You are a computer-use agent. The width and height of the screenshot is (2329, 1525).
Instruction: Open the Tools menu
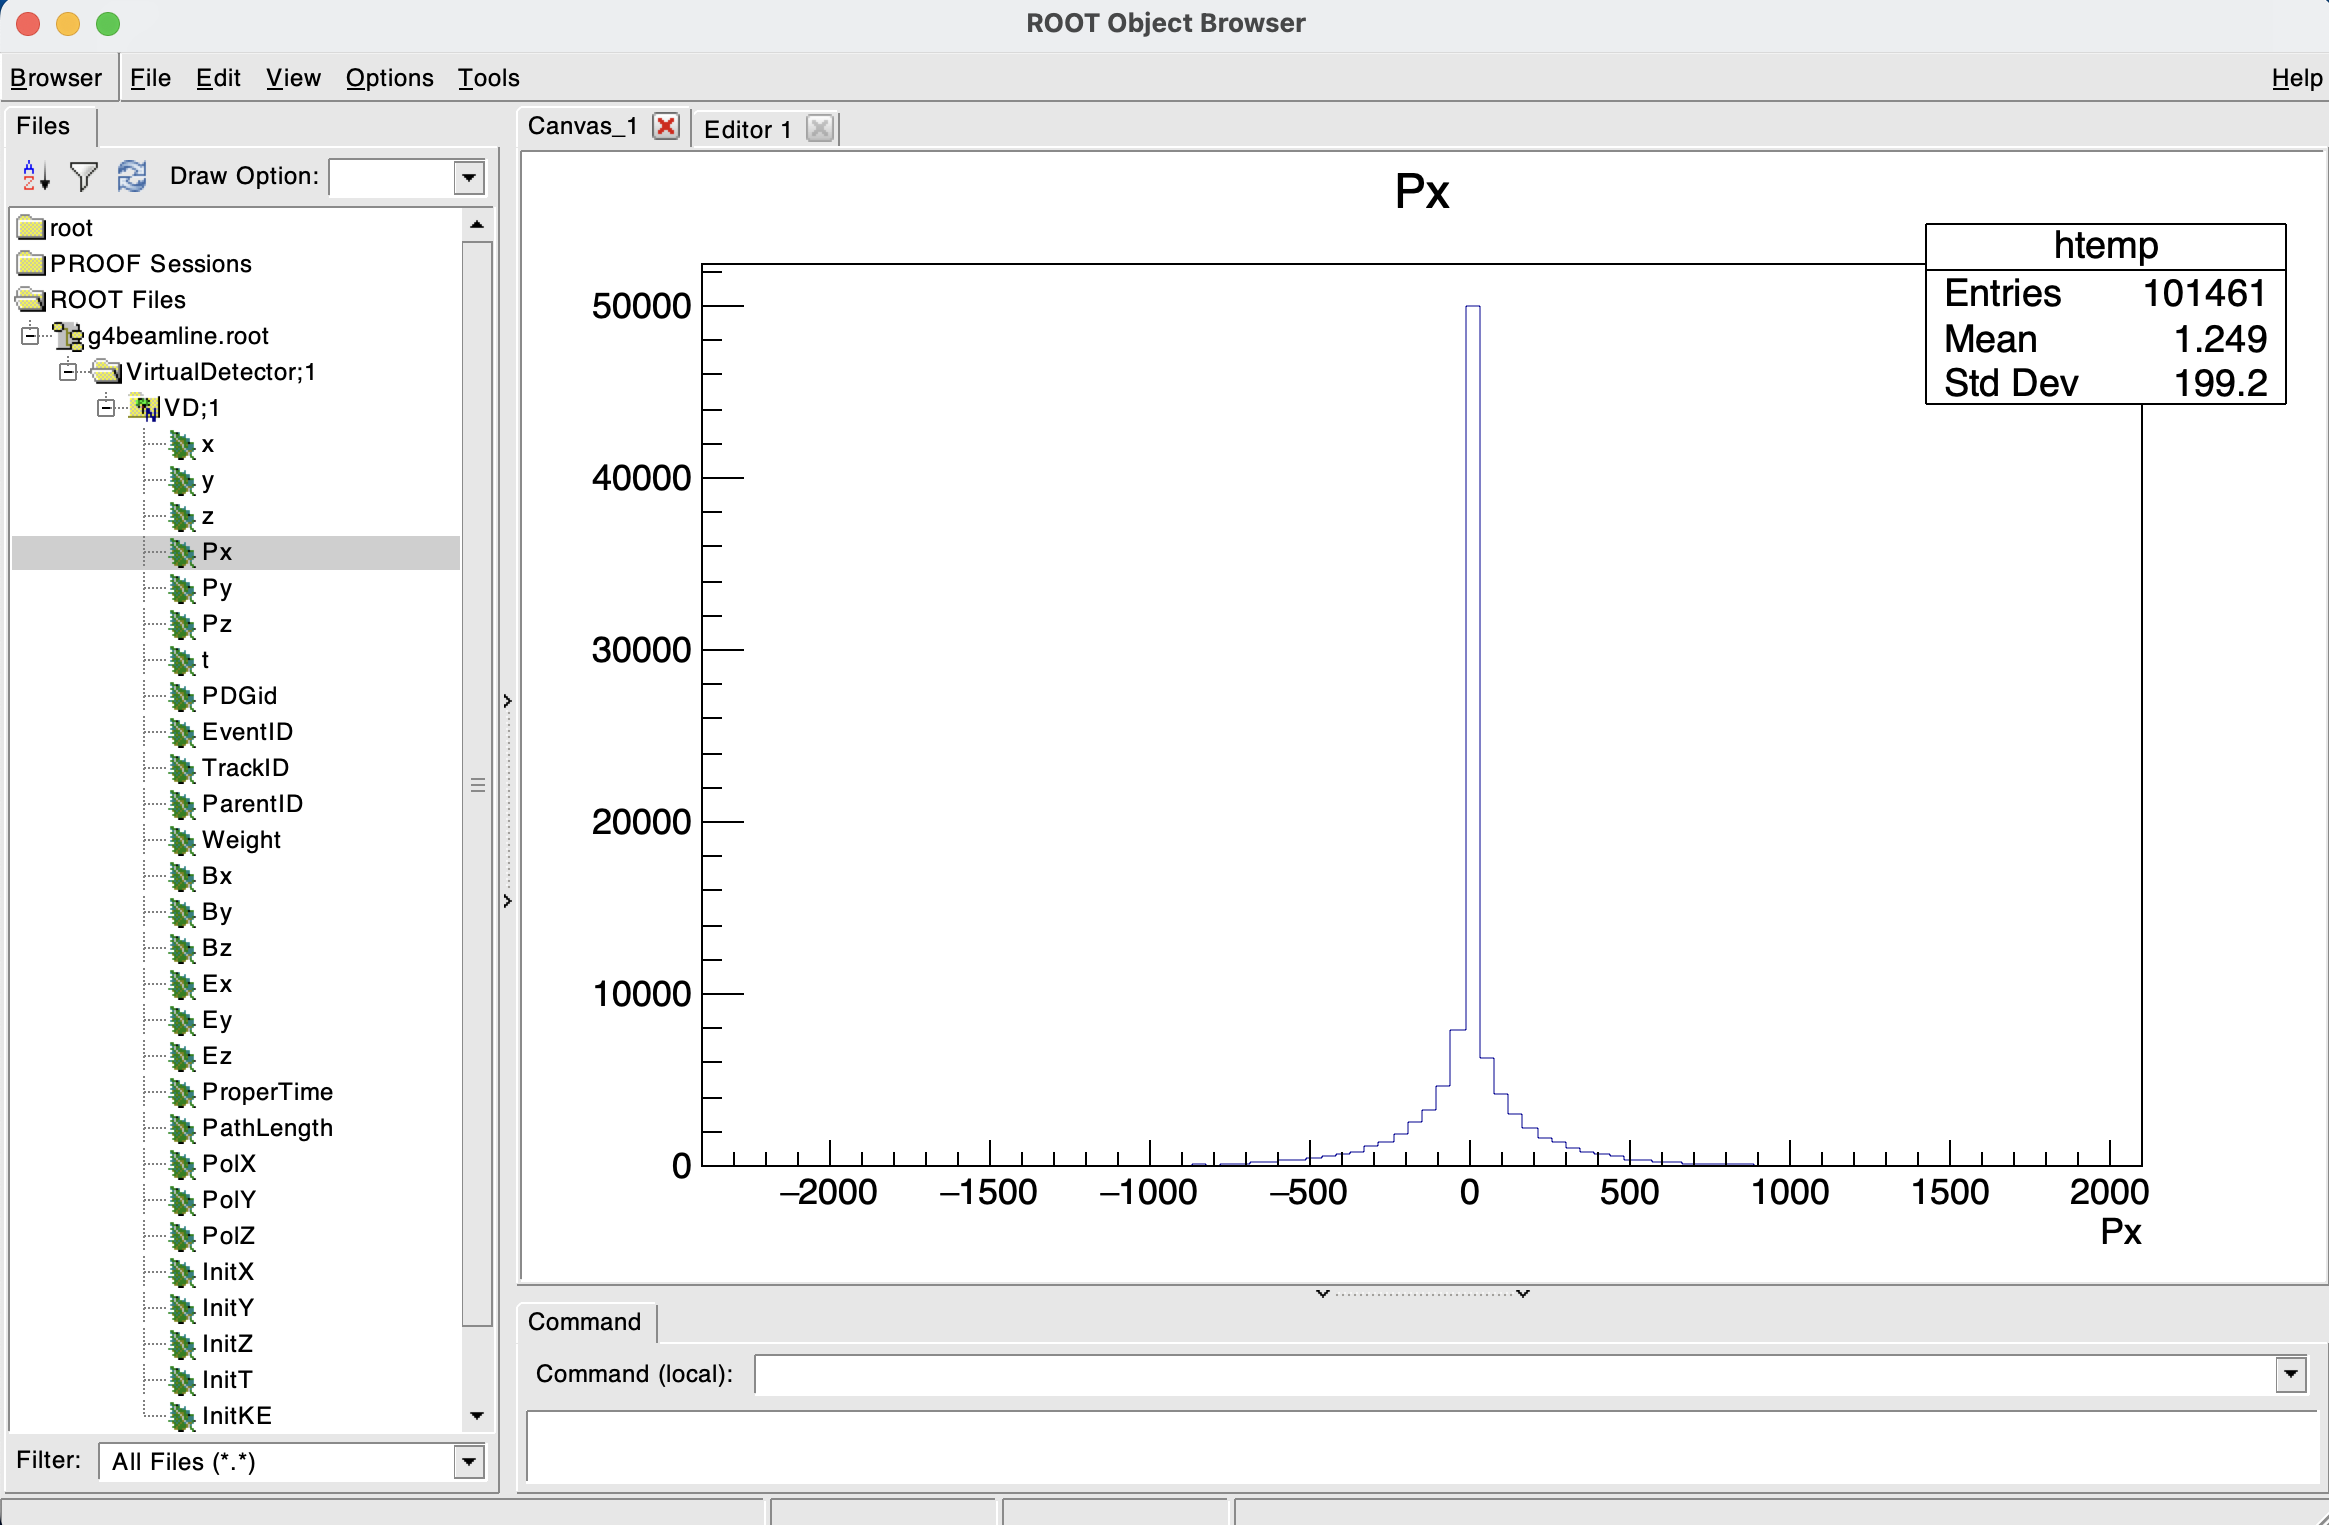click(487, 77)
